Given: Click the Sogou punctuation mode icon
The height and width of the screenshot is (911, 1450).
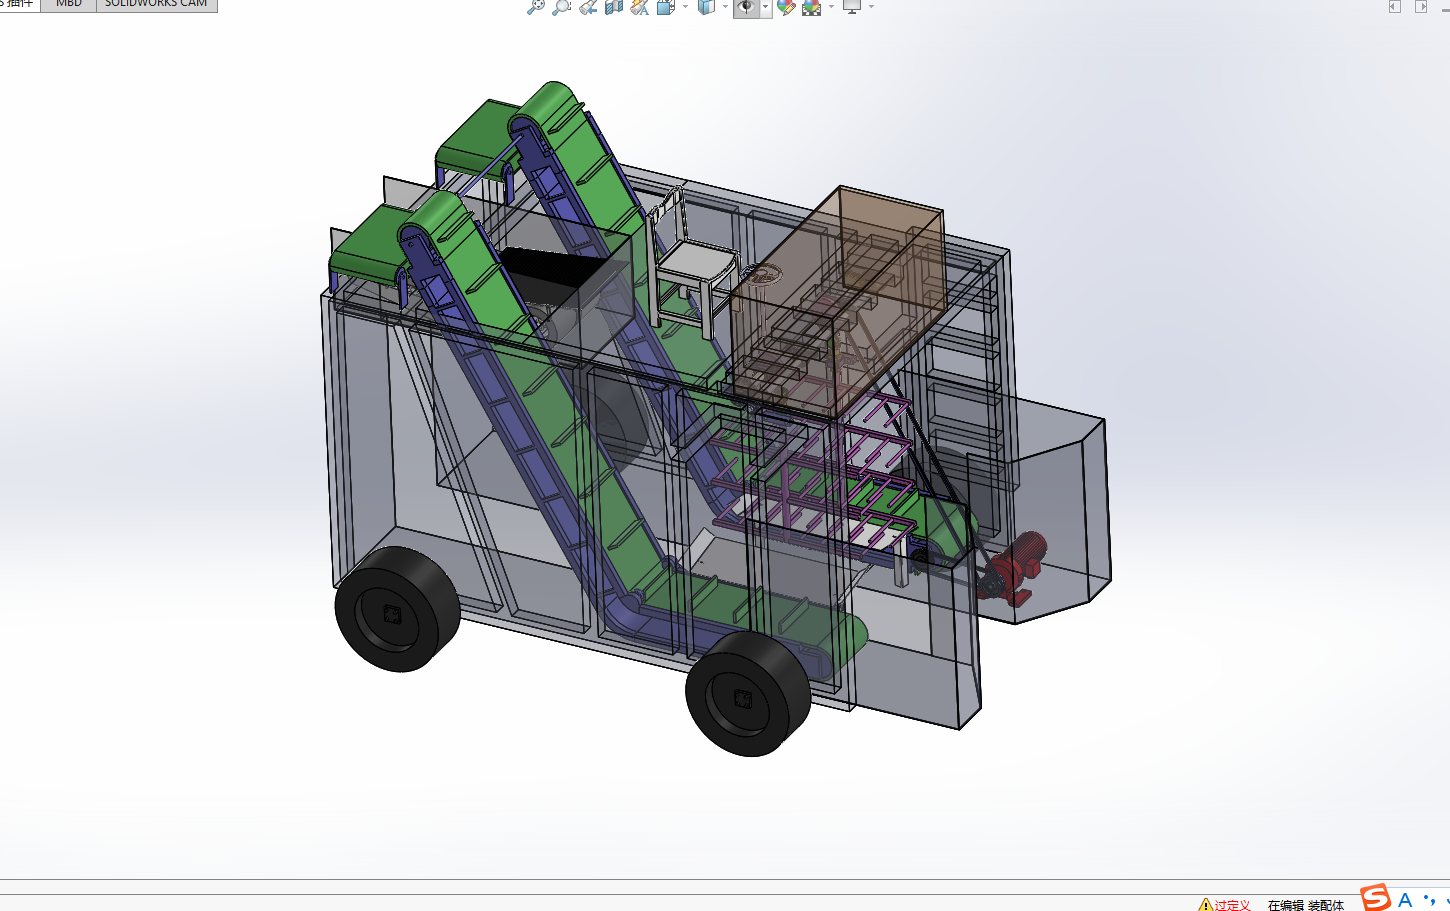Looking at the screenshot, I should (x=1429, y=900).
